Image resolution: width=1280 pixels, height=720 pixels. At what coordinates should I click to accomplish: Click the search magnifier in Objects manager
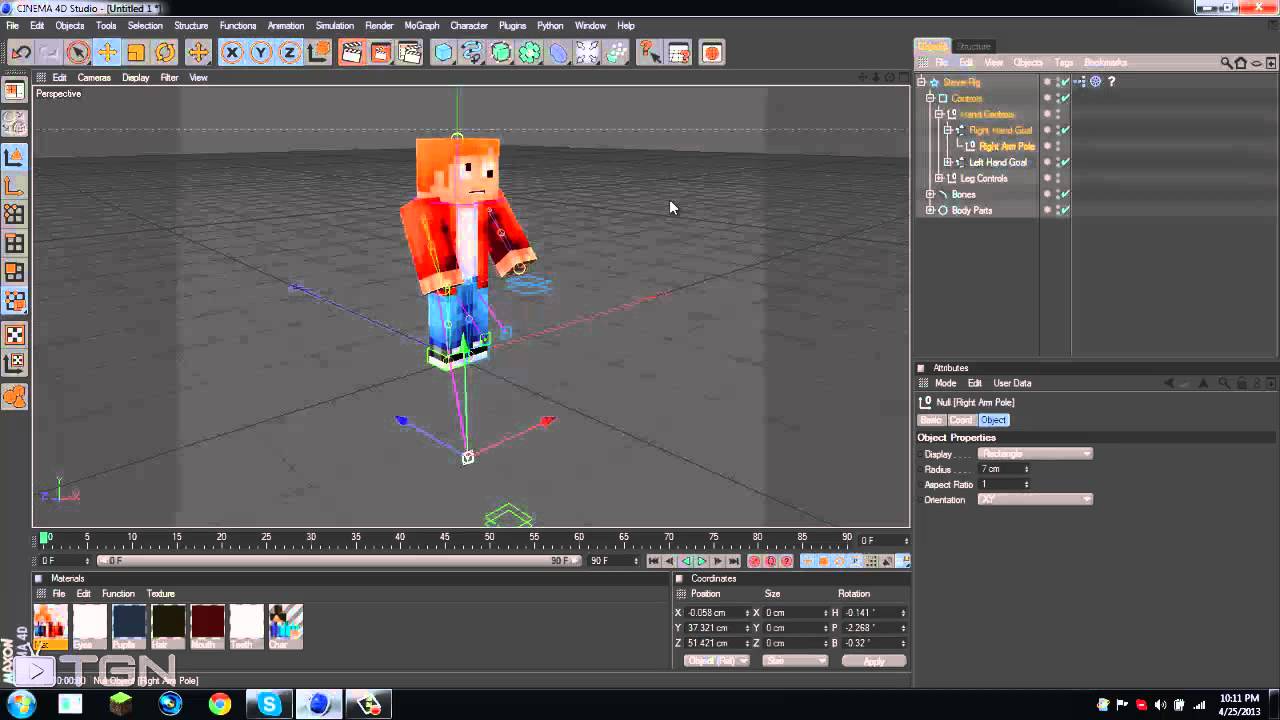[1226, 63]
